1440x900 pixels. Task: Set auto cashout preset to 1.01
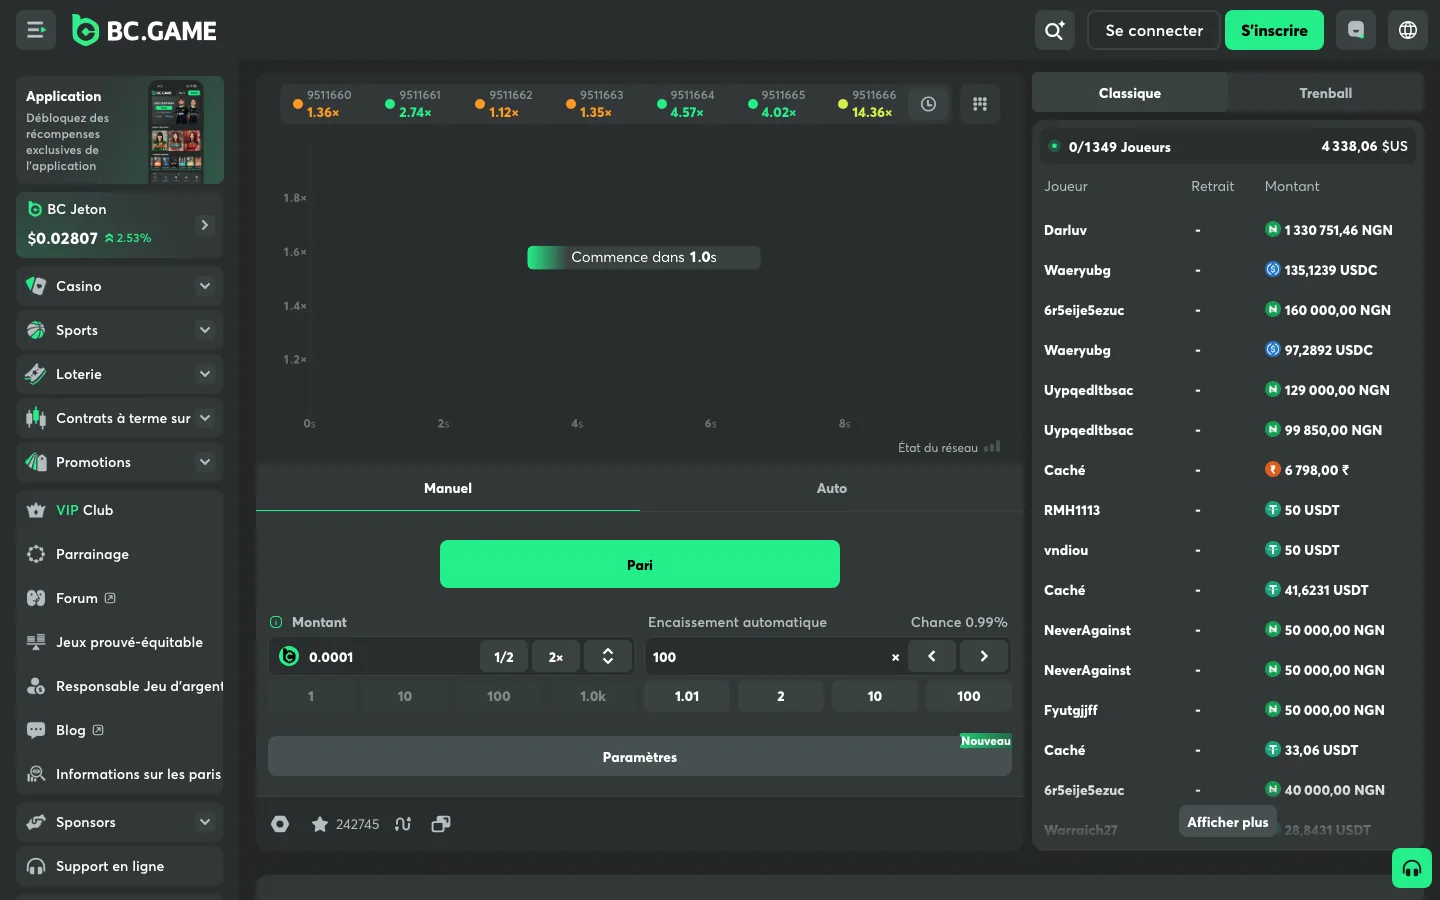pos(687,696)
